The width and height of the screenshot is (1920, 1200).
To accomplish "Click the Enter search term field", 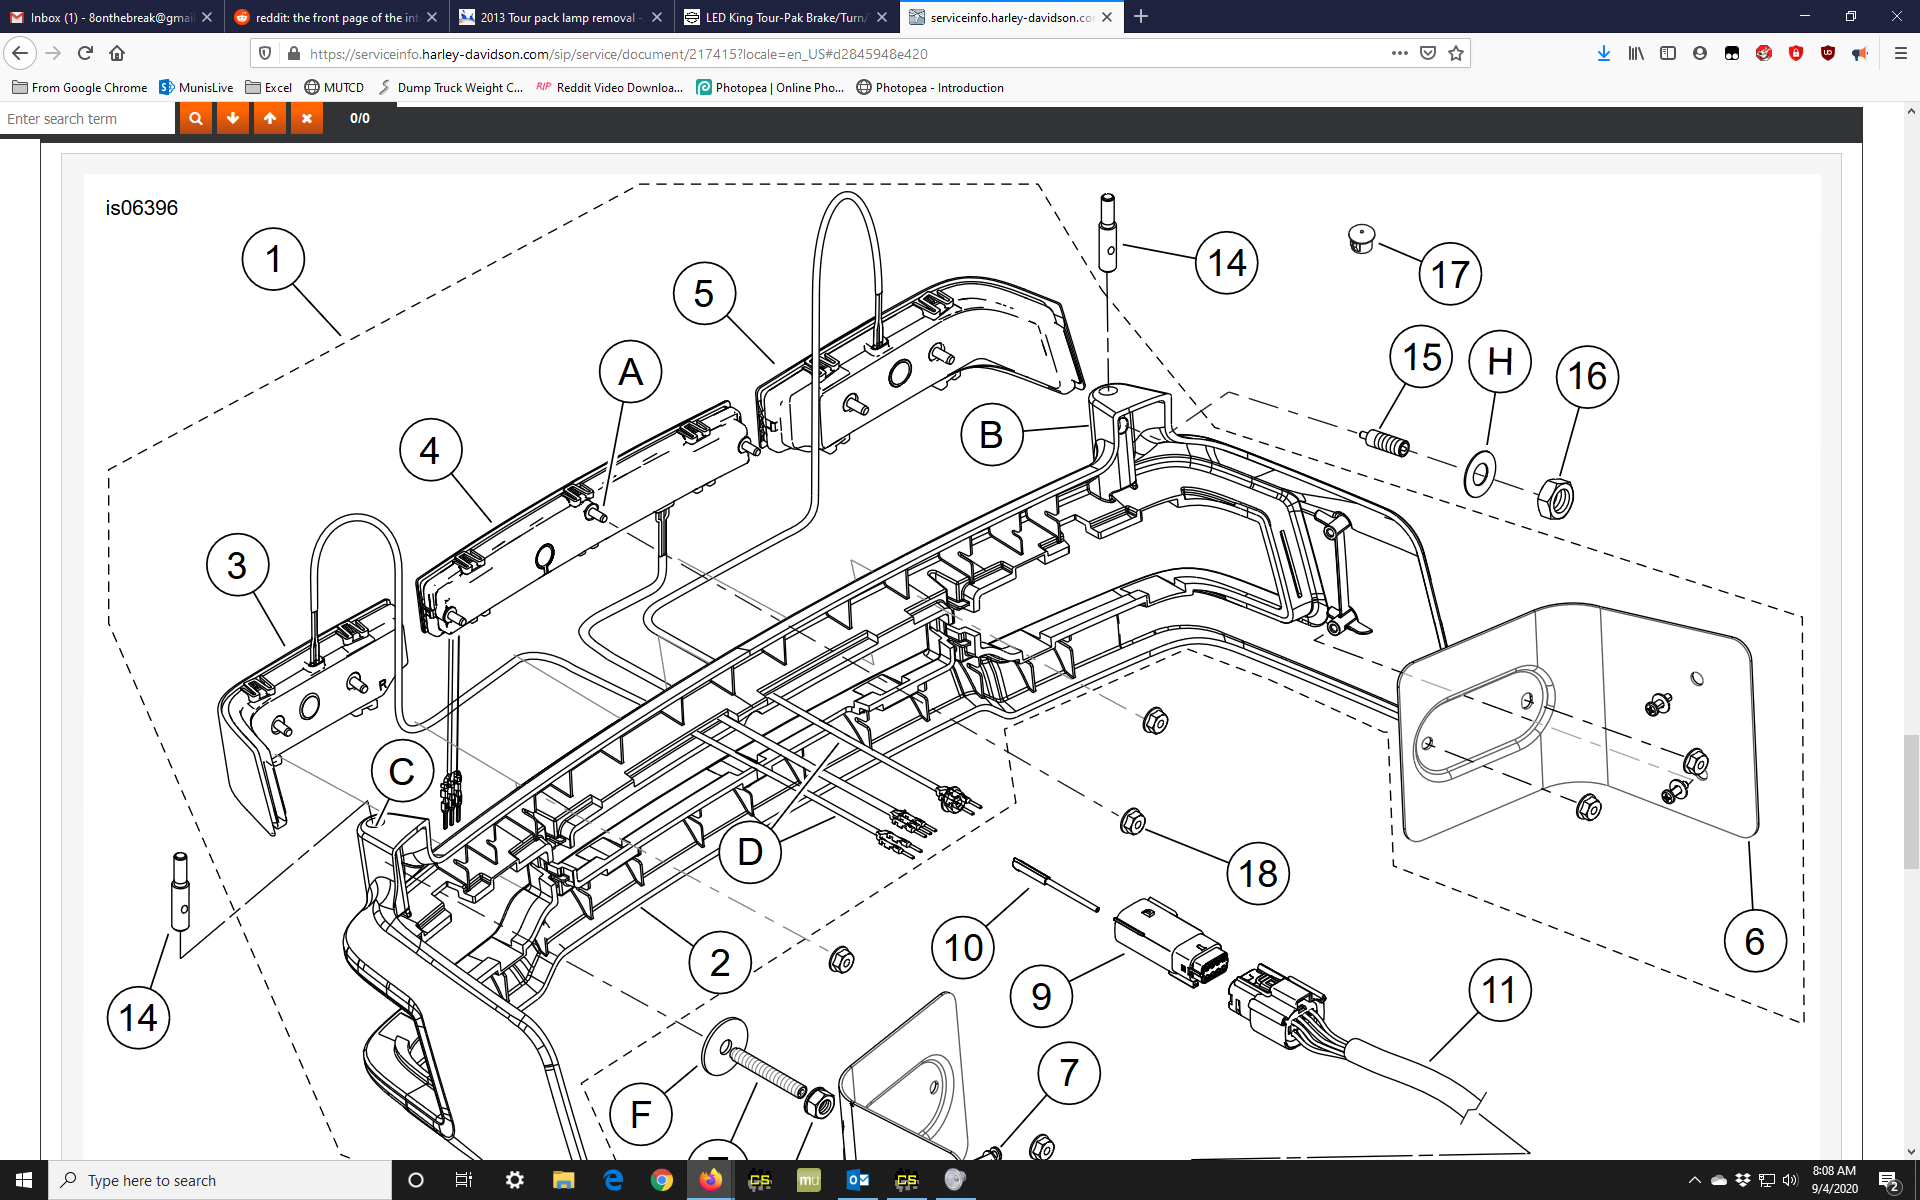I will point(88,118).
